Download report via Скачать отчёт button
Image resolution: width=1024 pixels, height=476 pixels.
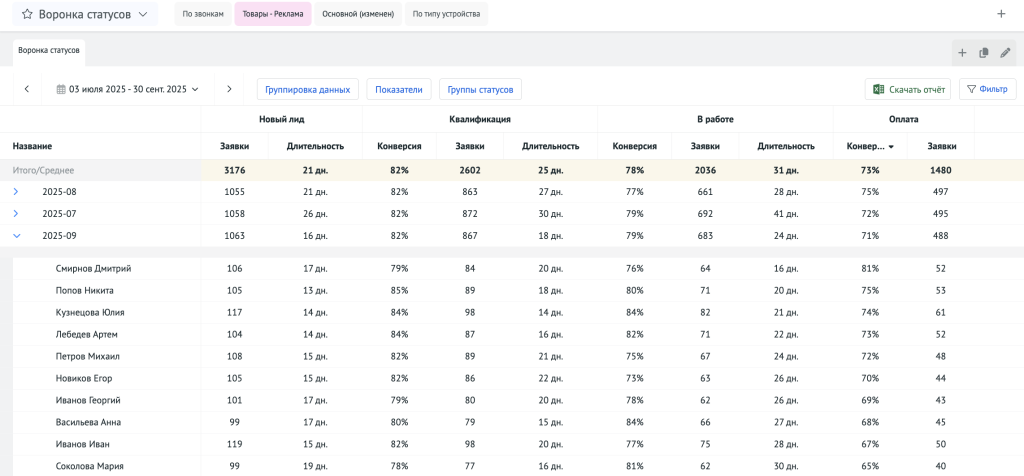[908, 89]
